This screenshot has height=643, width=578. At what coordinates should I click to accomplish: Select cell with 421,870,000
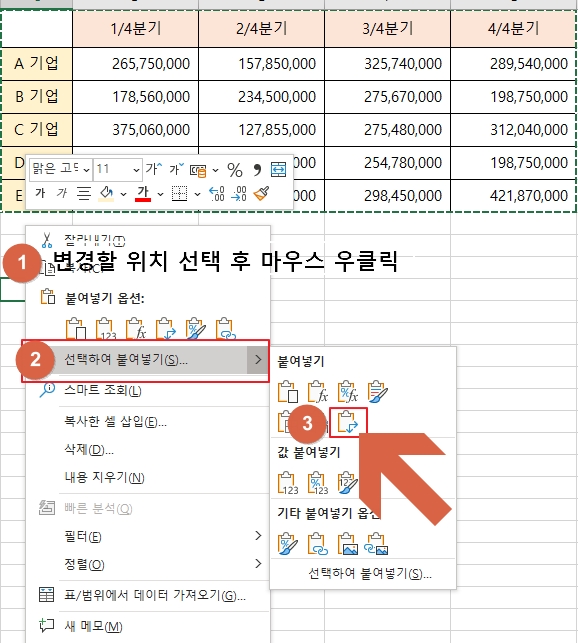click(513, 196)
